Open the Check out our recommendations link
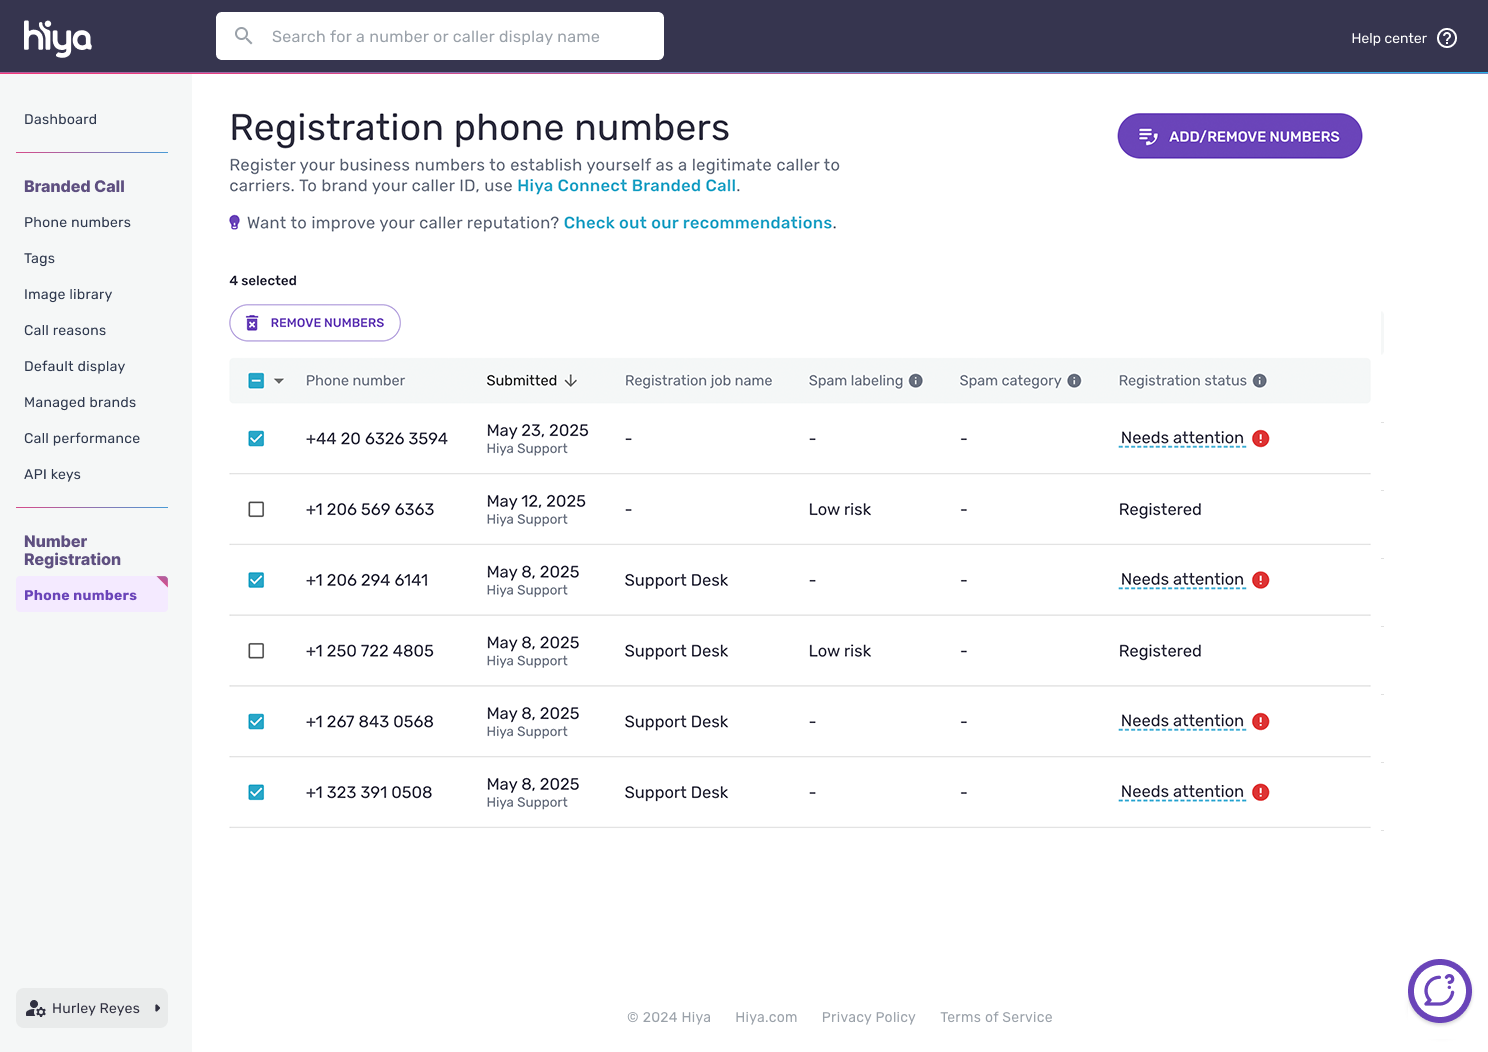This screenshot has height=1052, width=1488. (x=697, y=222)
